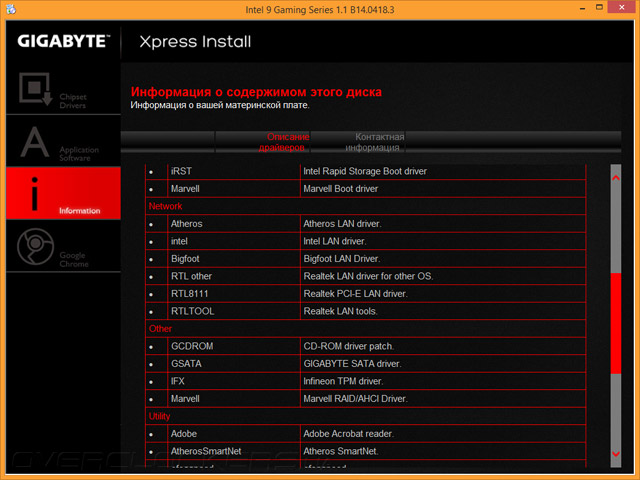This screenshot has width=640, height=480.
Task: Select the Adobe entry
Action: tap(184, 434)
